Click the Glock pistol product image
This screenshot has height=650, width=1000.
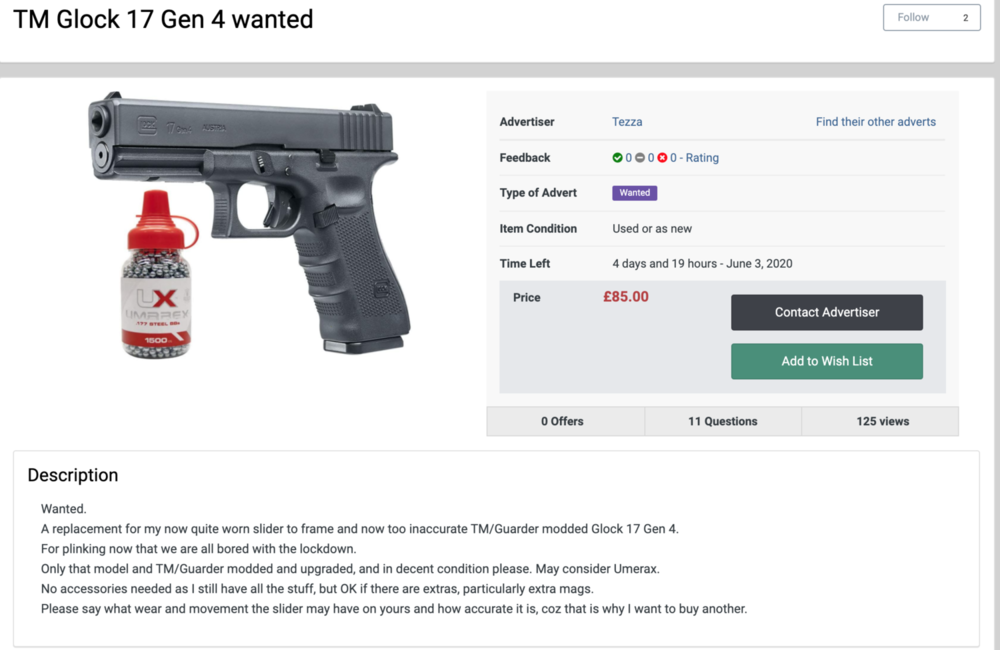[300, 200]
